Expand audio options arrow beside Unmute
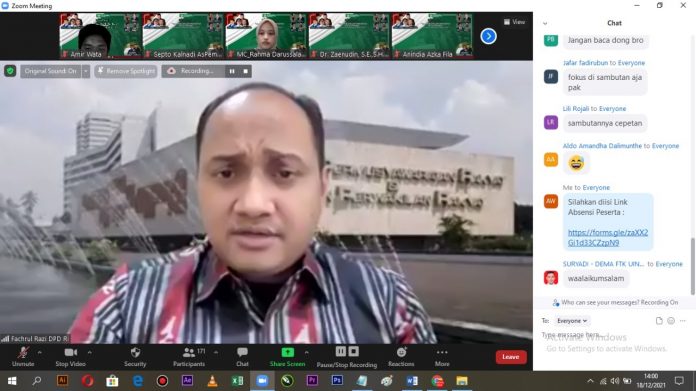The height and width of the screenshot is (391, 696). [40, 352]
